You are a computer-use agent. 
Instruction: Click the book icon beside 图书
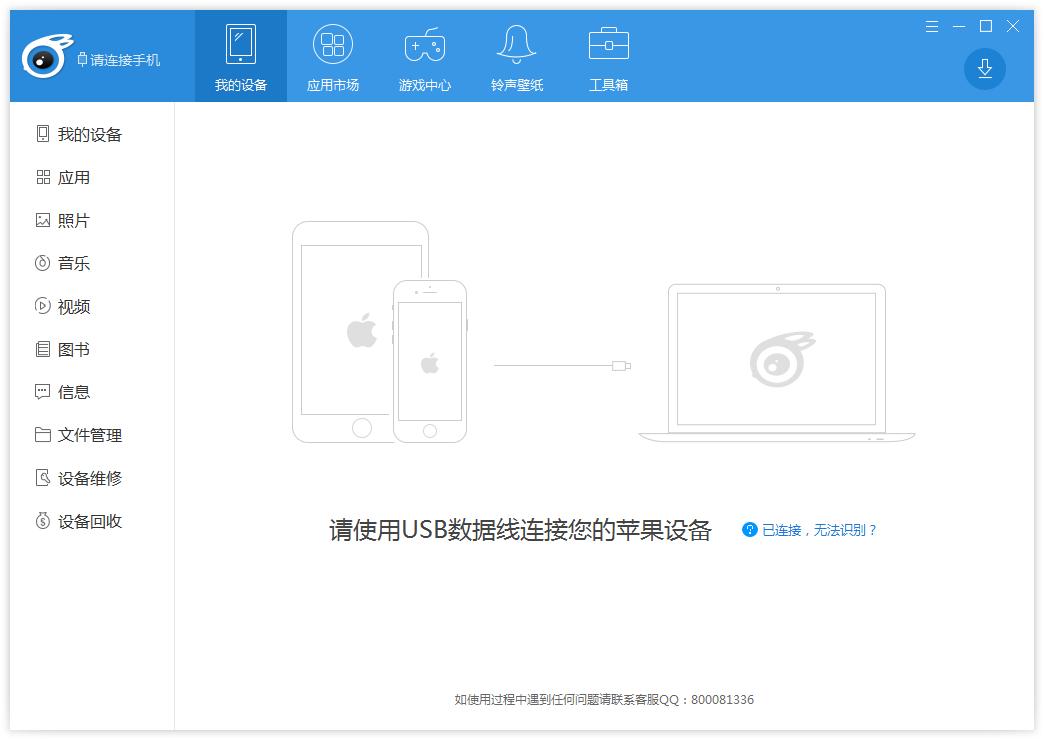(x=43, y=349)
